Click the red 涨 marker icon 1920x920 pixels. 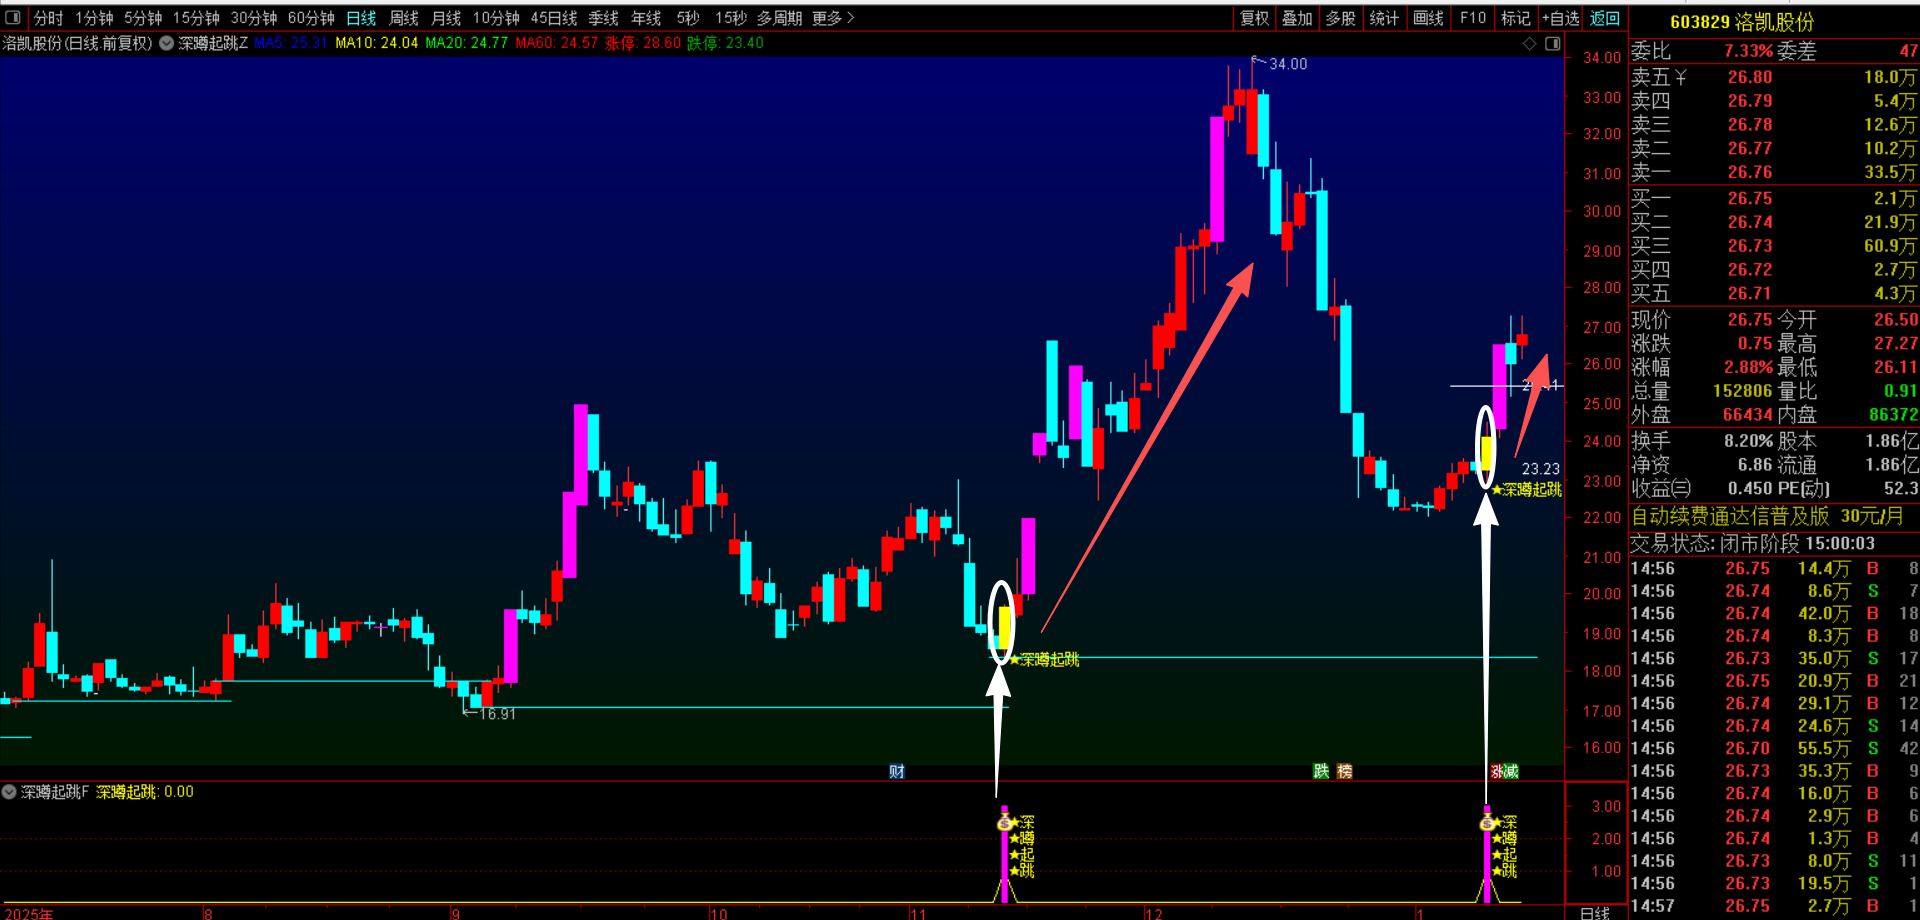click(1497, 771)
